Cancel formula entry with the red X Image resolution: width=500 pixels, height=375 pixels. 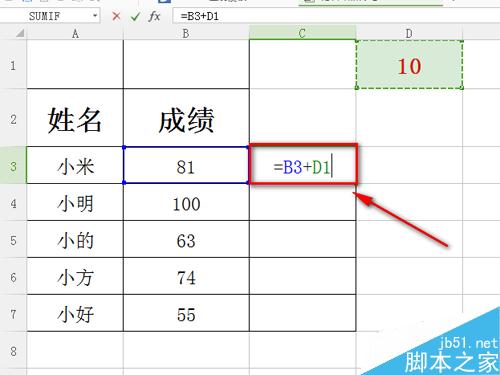[116, 16]
